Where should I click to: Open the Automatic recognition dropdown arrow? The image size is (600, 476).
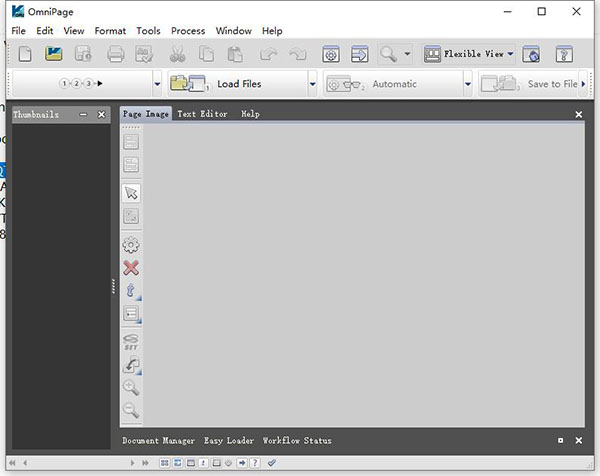point(468,84)
